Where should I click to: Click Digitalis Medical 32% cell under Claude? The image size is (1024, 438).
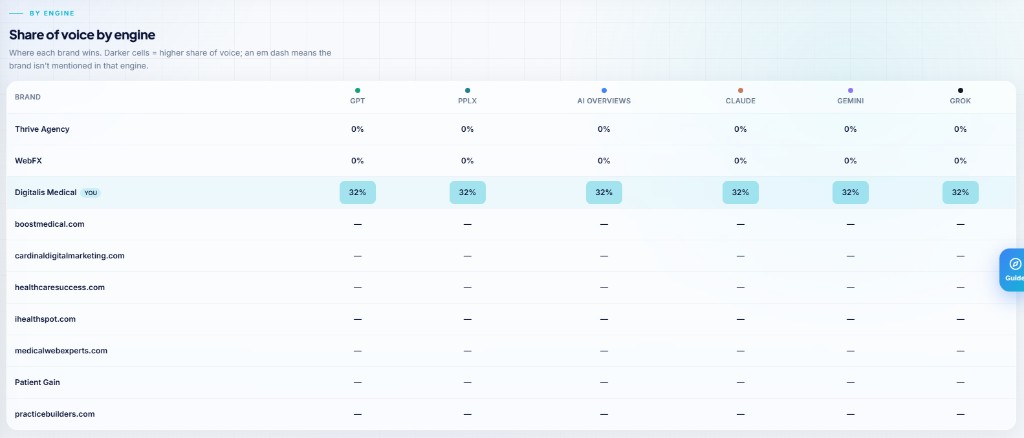741,193
